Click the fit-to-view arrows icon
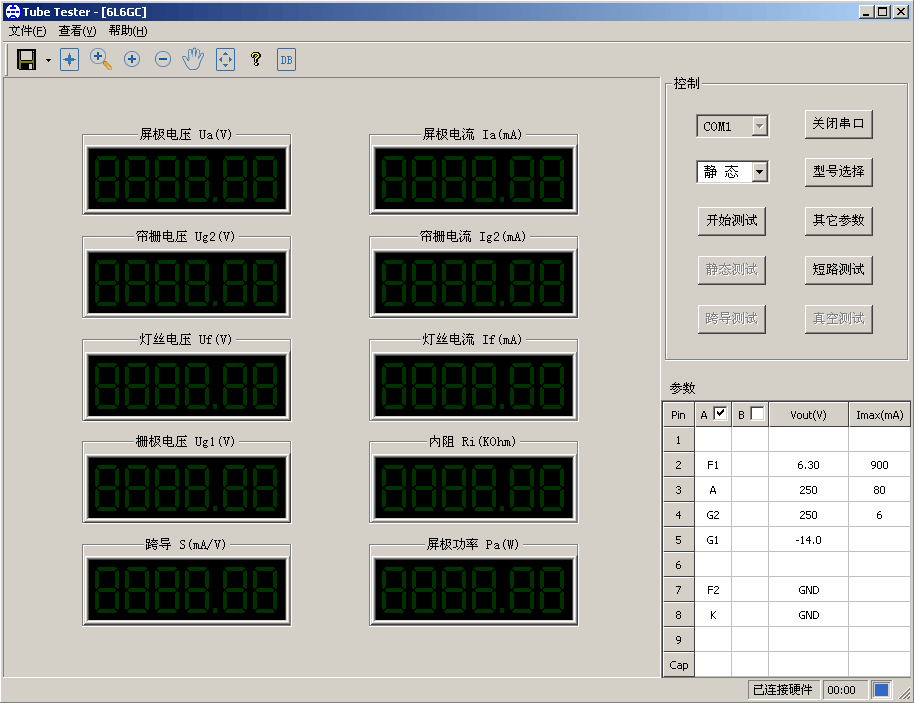The image size is (914, 703). click(x=225, y=60)
